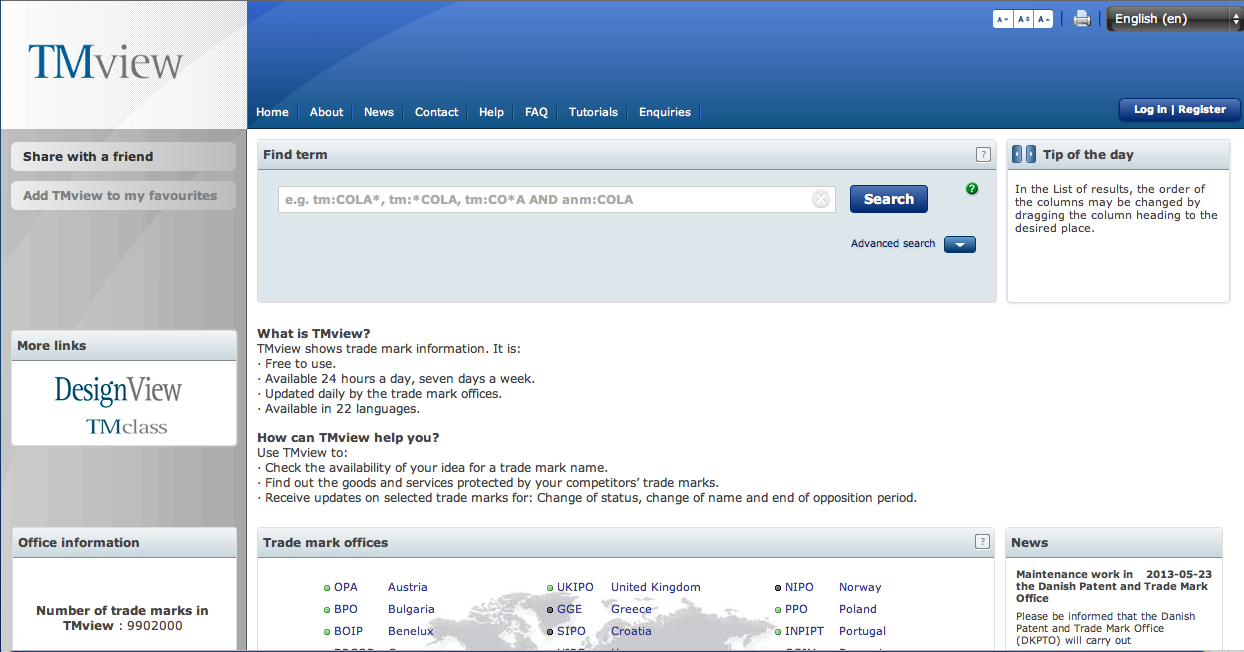Click the BOIP office link
The height and width of the screenshot is (652, 1244).
click(348, 631)
